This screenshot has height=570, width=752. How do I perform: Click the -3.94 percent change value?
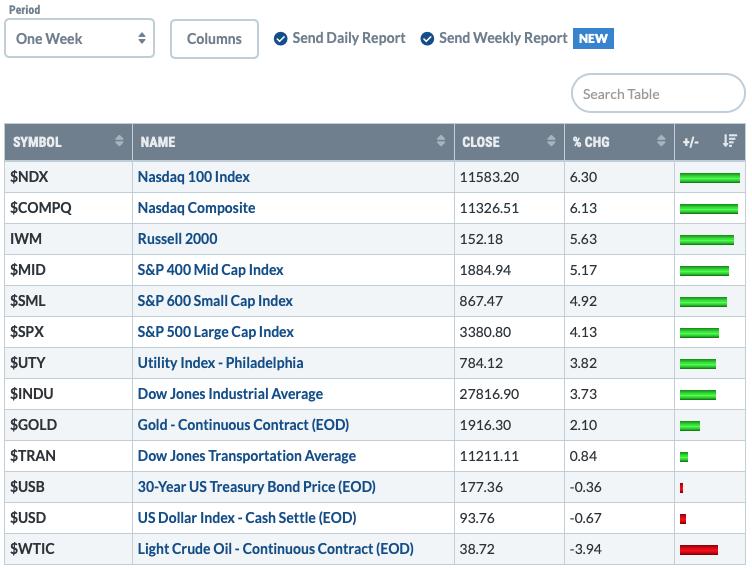[585, 549]
